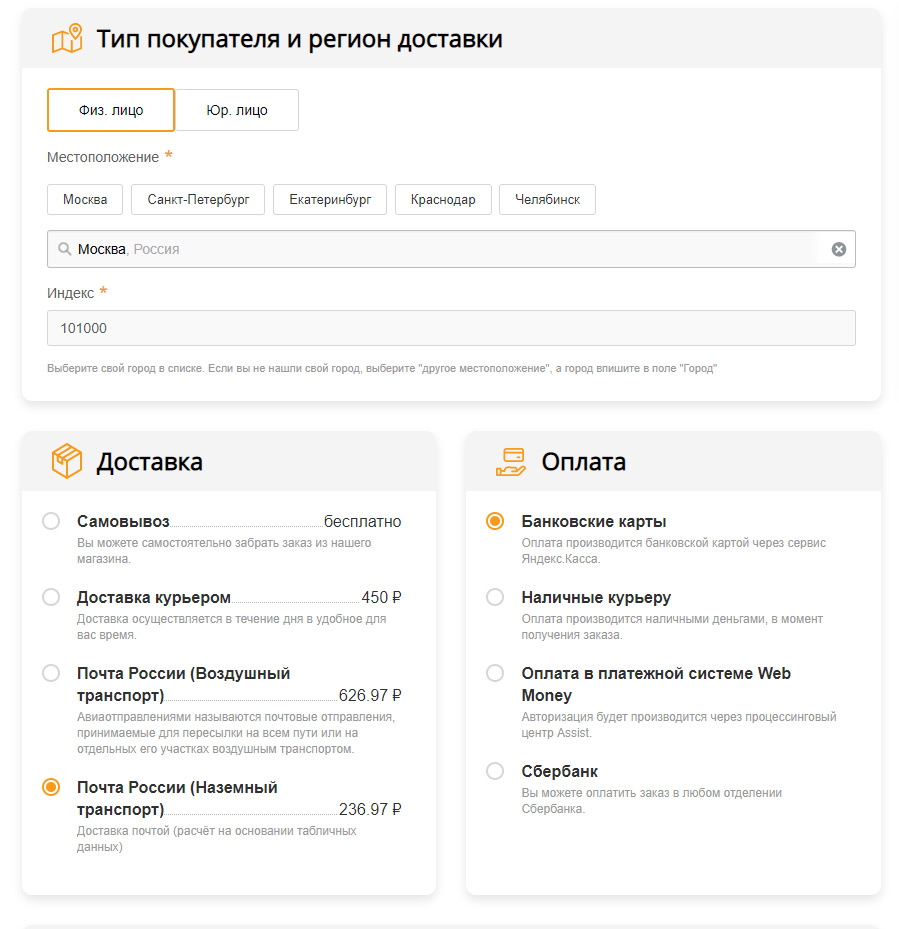This screenshot has width=899, height=929.
Task: Clear the city field using the X icon
Action: click(x=838, y=248)
